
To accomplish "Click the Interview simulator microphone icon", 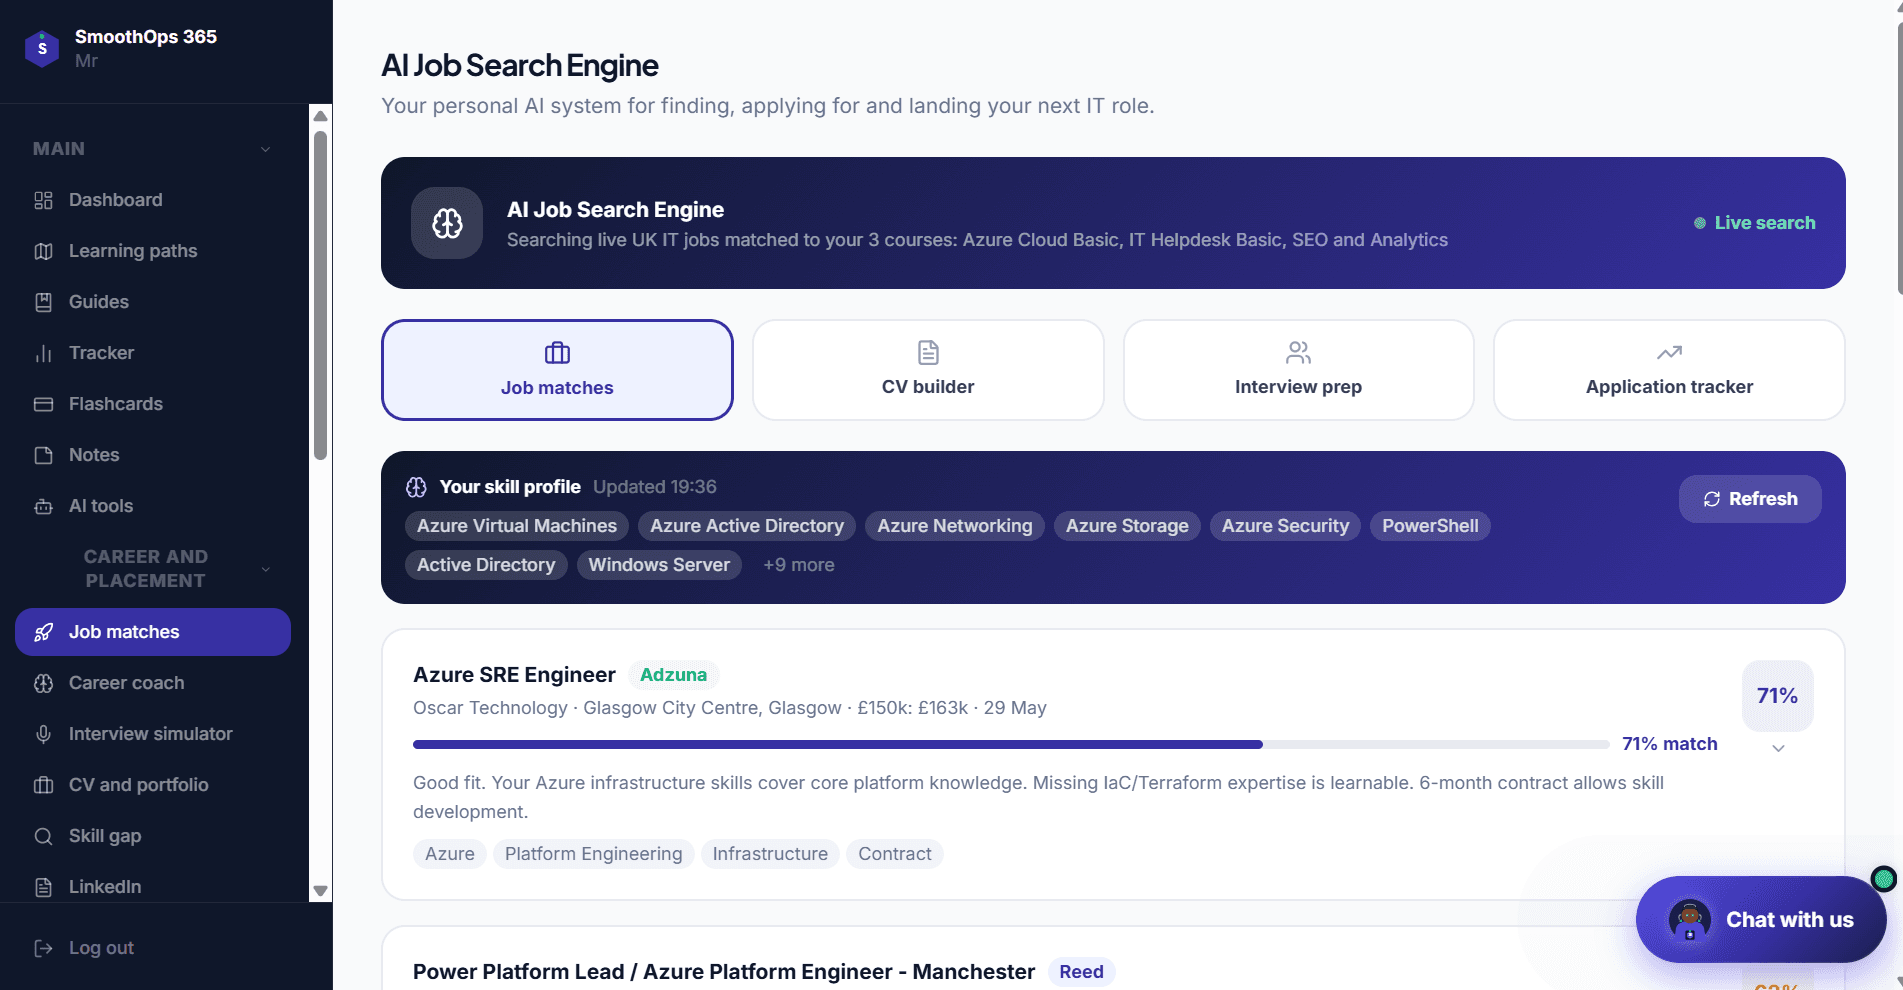I will coord(43,734).
